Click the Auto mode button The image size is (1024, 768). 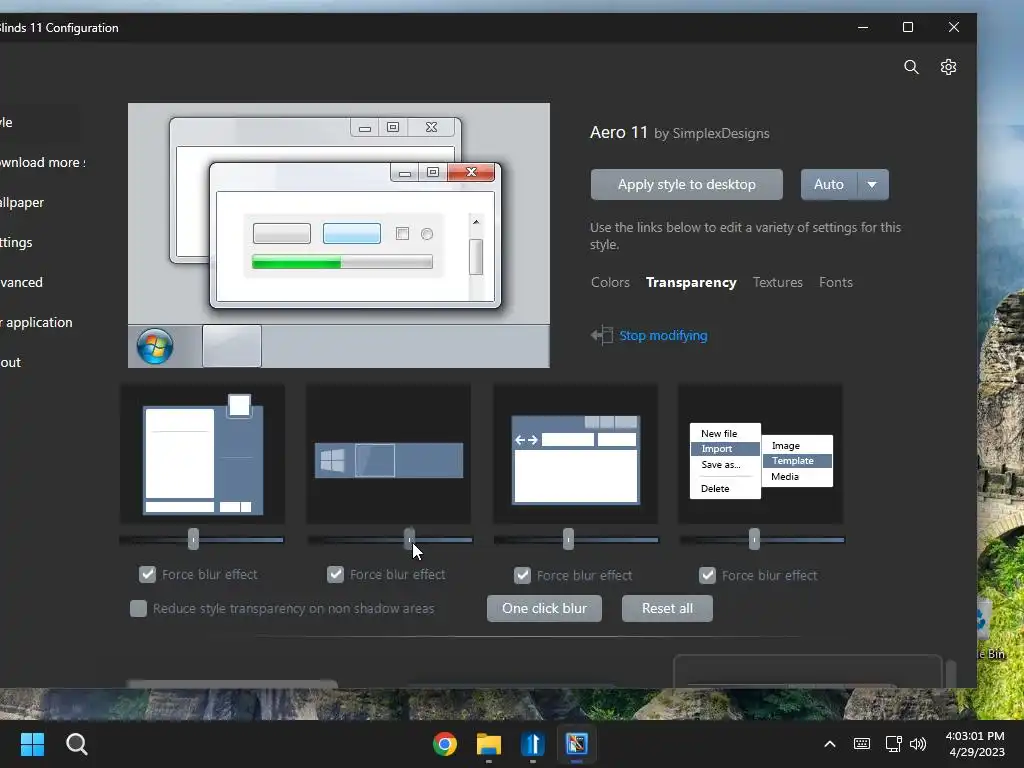point(829,185)
